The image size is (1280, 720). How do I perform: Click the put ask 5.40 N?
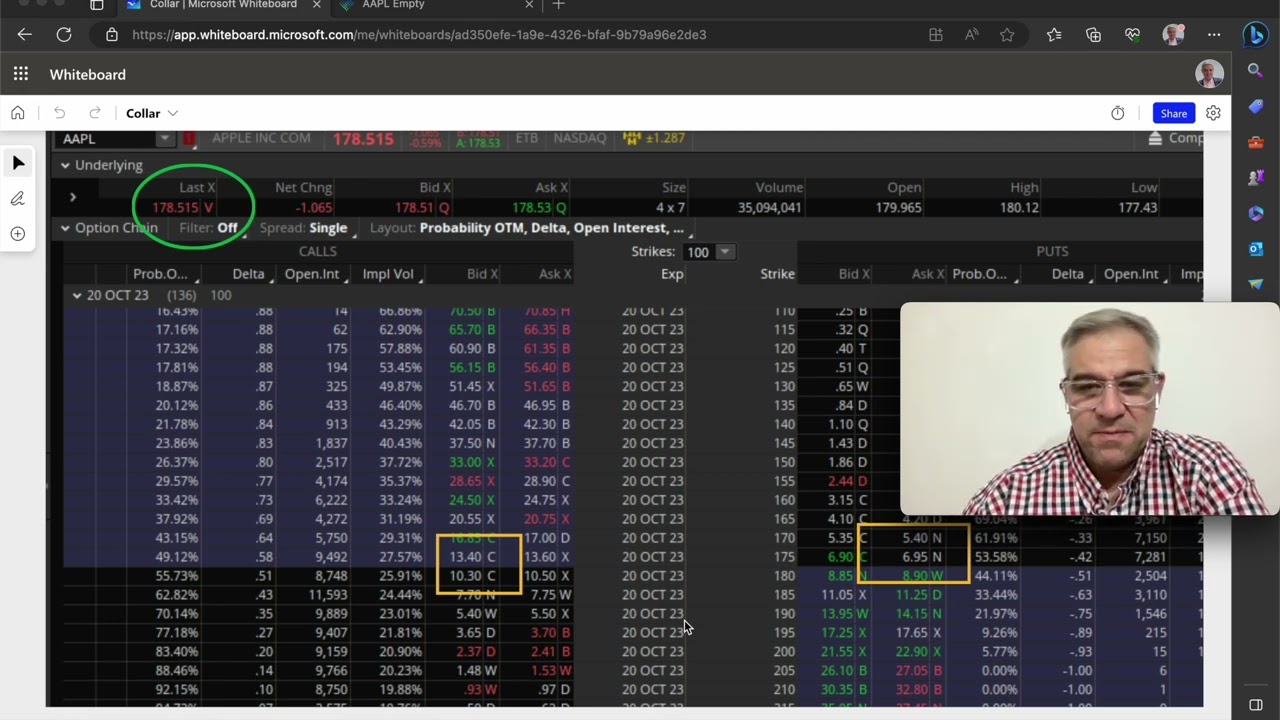(921, 538)
